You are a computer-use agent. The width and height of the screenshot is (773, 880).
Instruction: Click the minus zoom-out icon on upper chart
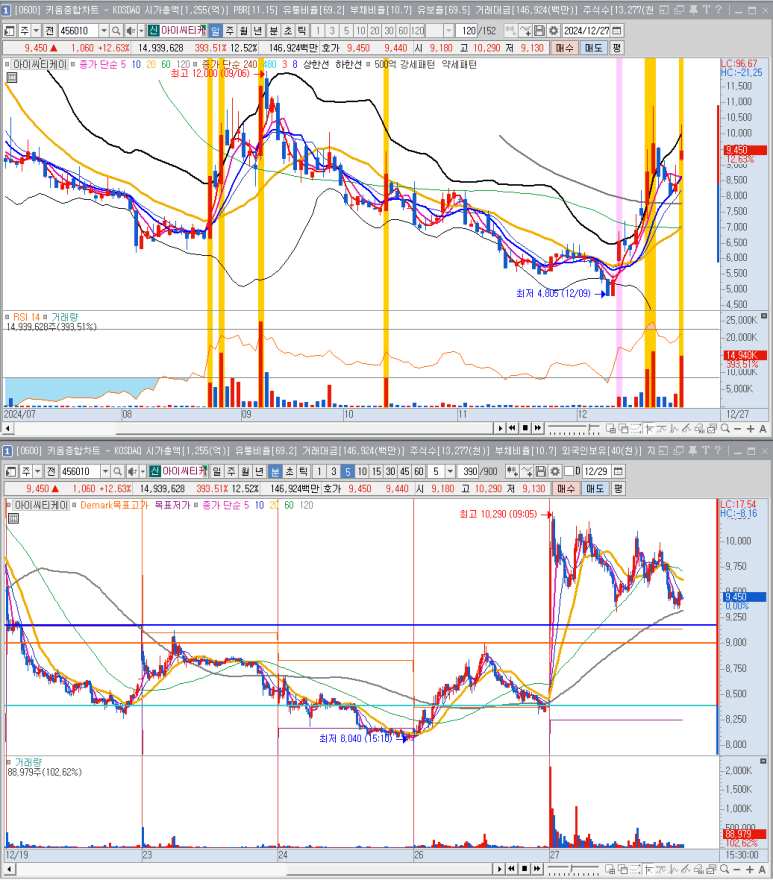point(738,429)
